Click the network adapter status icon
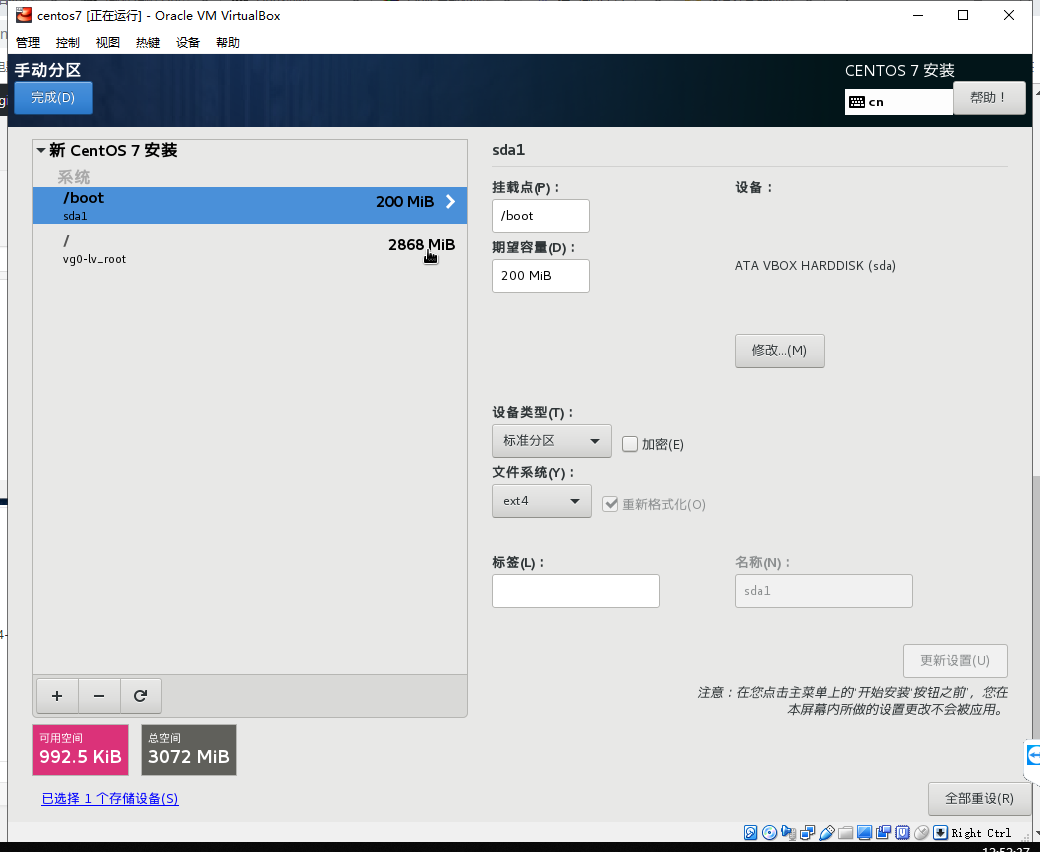1040x852 pixels. pyautogui.click(x=808, y=833)
